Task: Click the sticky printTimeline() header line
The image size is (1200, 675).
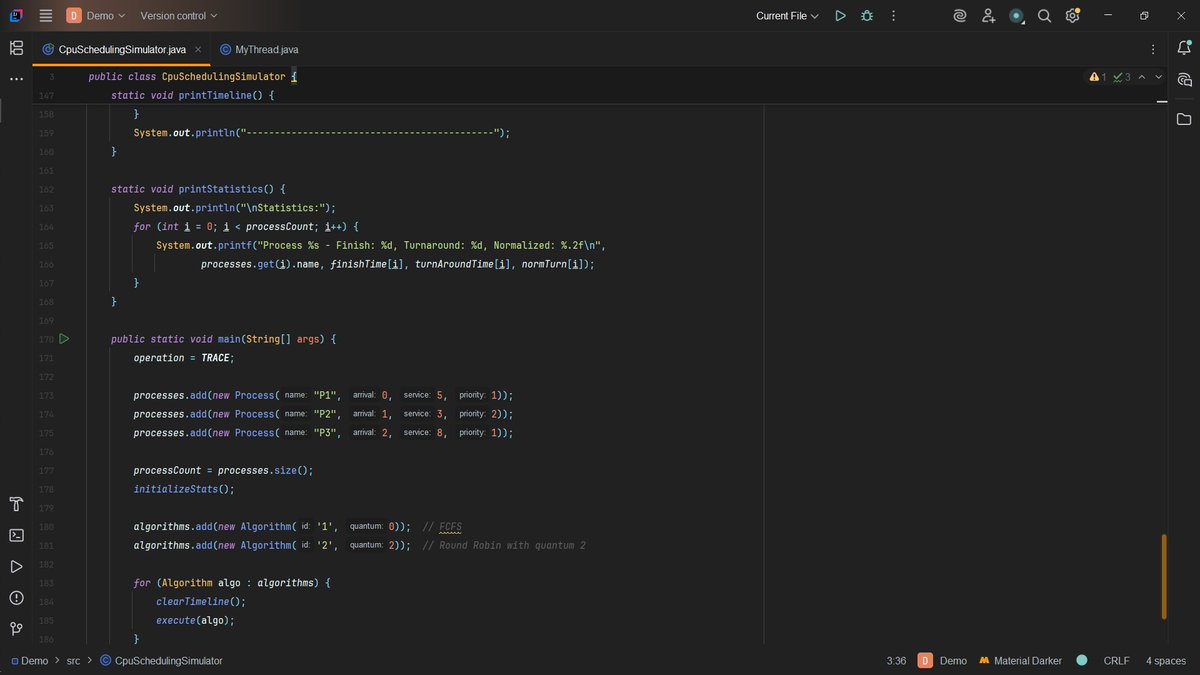Action: click(x=192, y=95)
